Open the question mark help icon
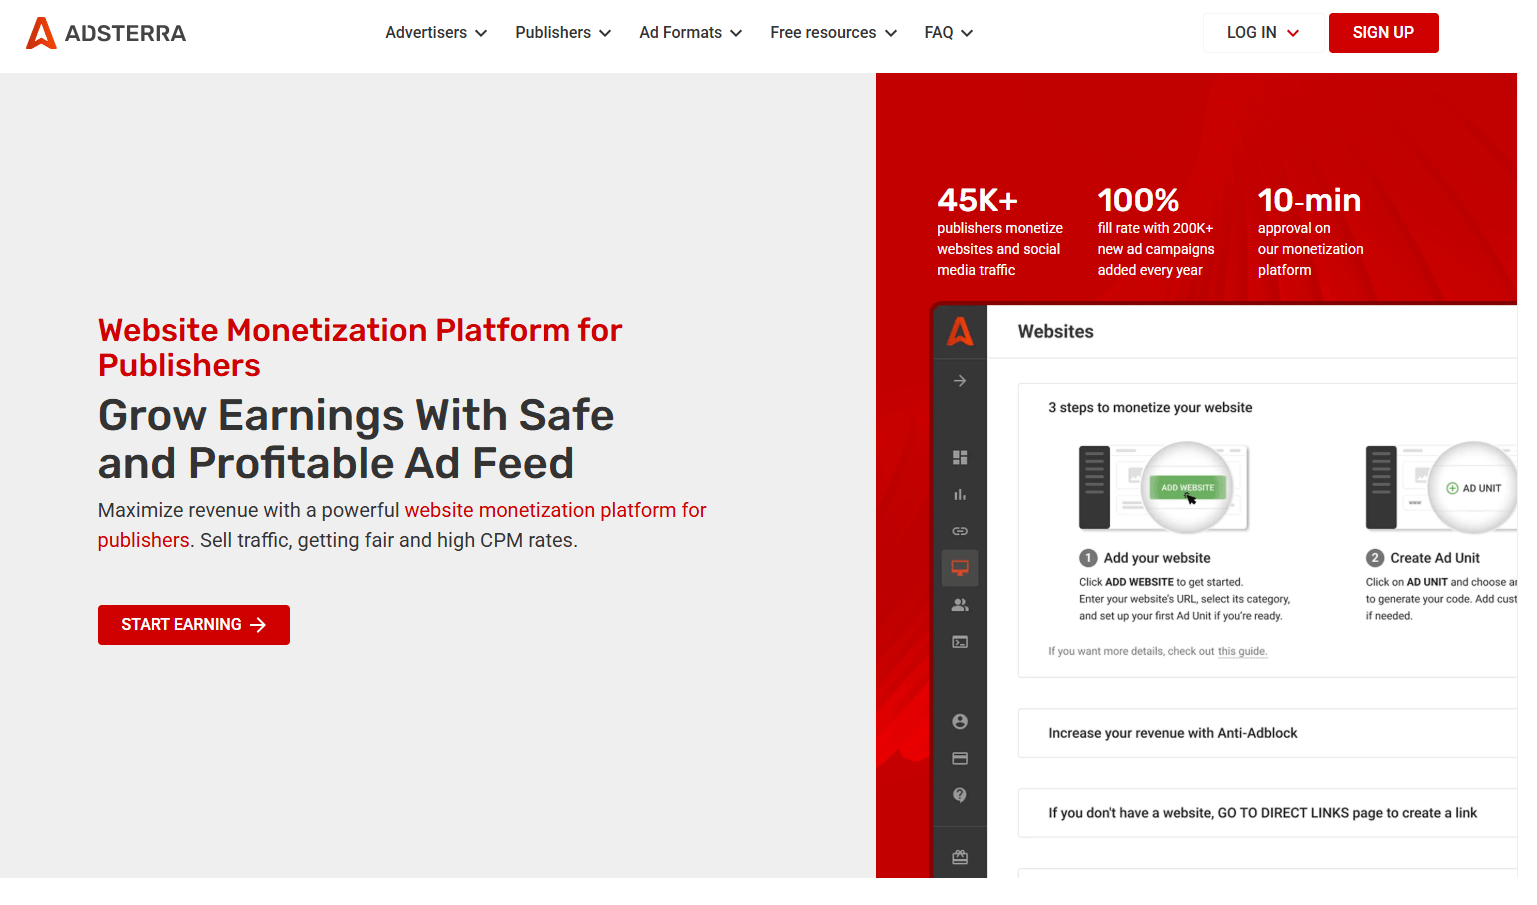The image size is (1537, 905). coord(960,795)
